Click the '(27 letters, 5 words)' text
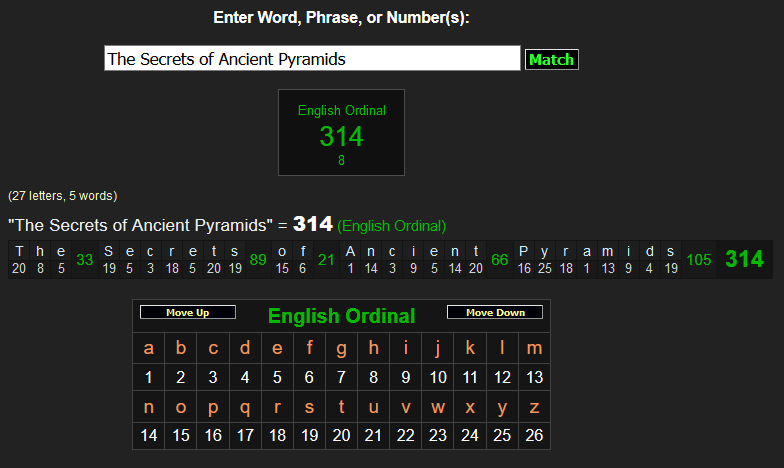The height and width of the screenshot is (468, 784). click(x=62, y=196)
